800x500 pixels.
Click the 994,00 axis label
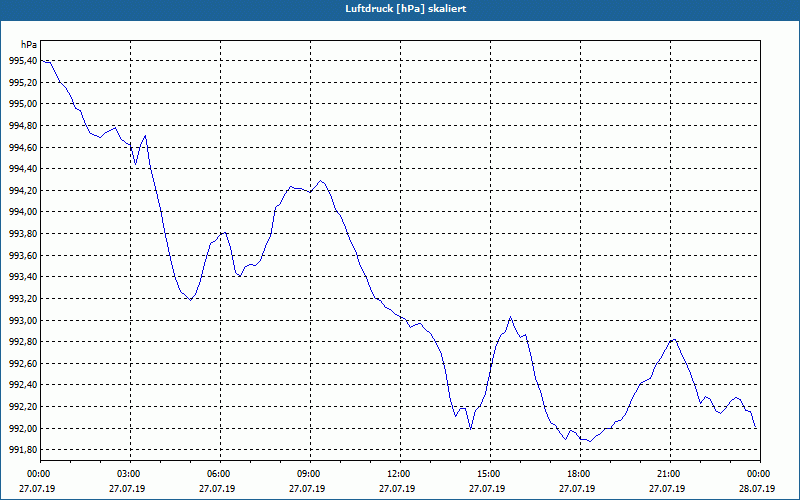point(23,212)
